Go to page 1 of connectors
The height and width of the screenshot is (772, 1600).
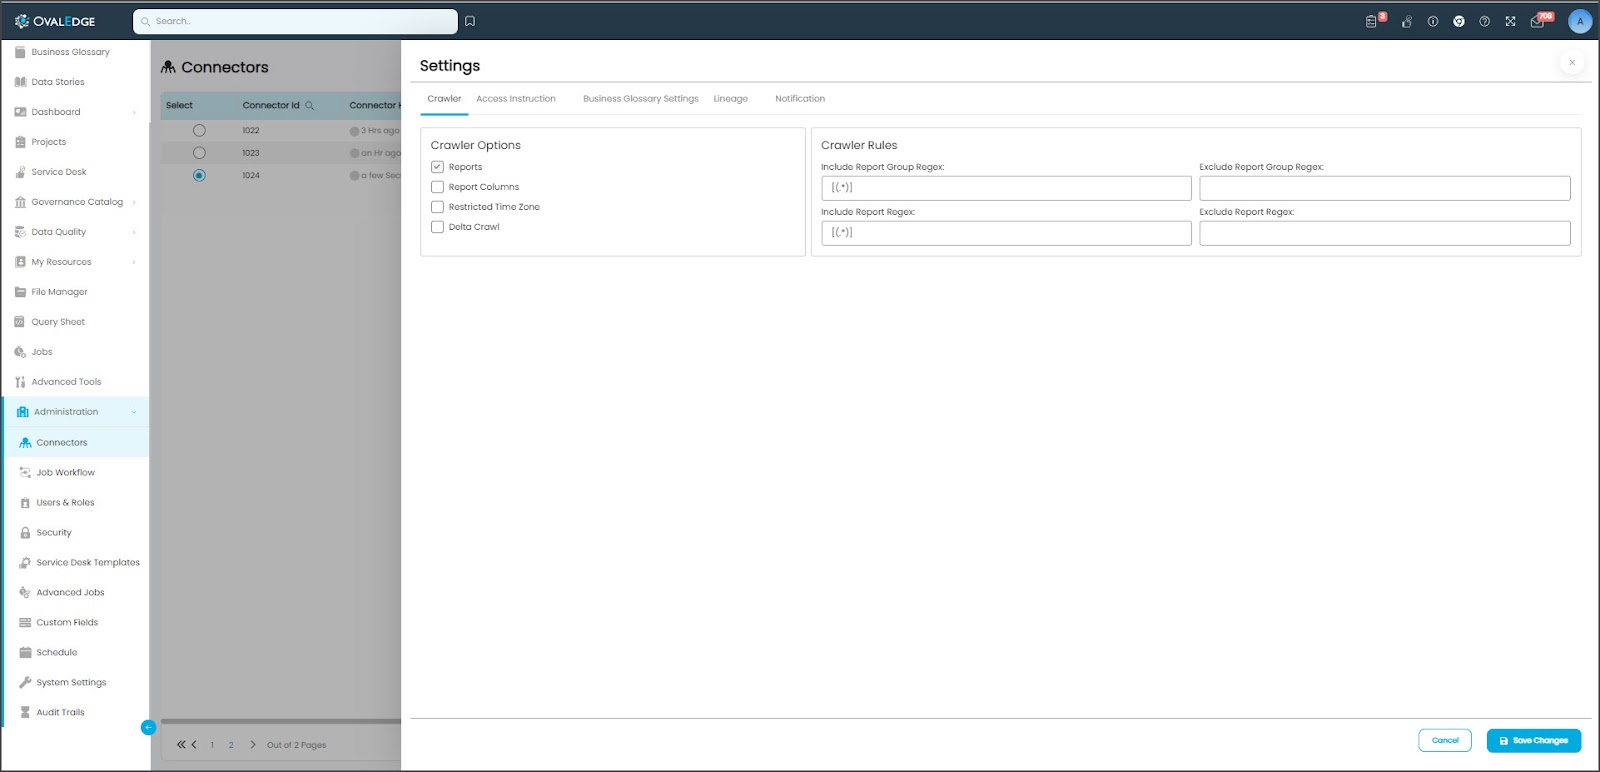pos(212,745)
